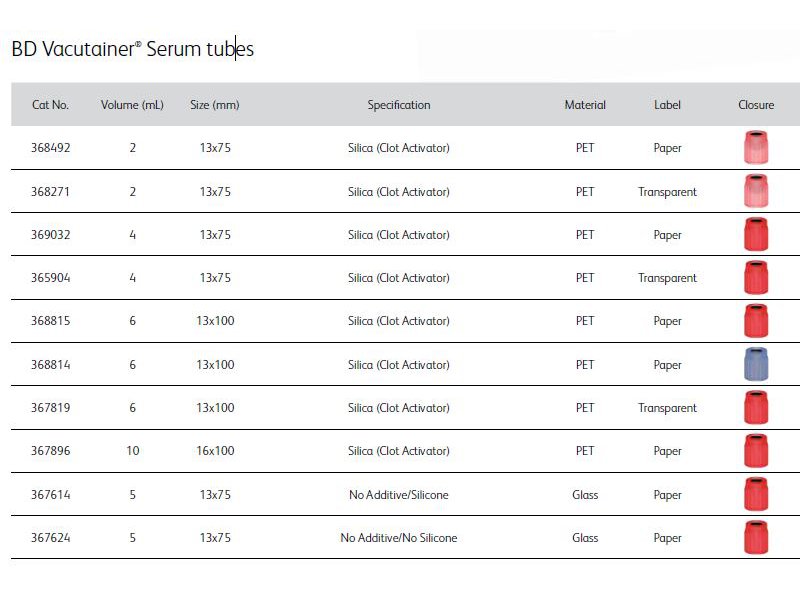800x600 pixels.
Task: Click the red closure cap in row 368815
Action: 756,321
